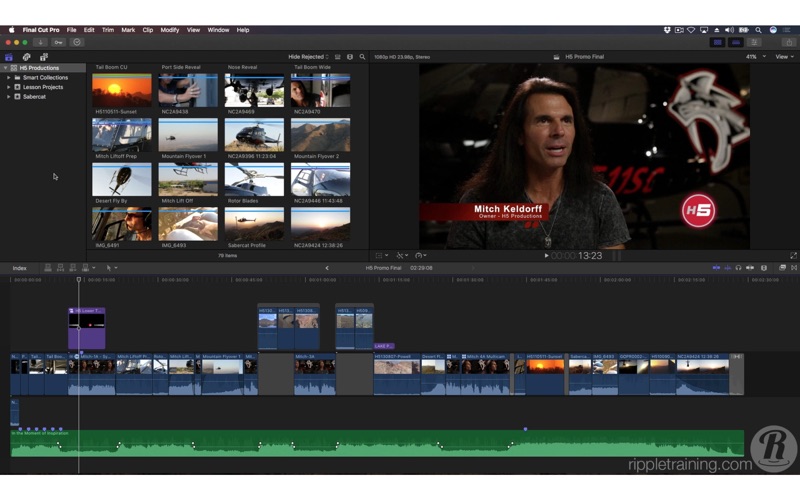Select the Mountain Flyover 2 thumbnail

[320, 135]
